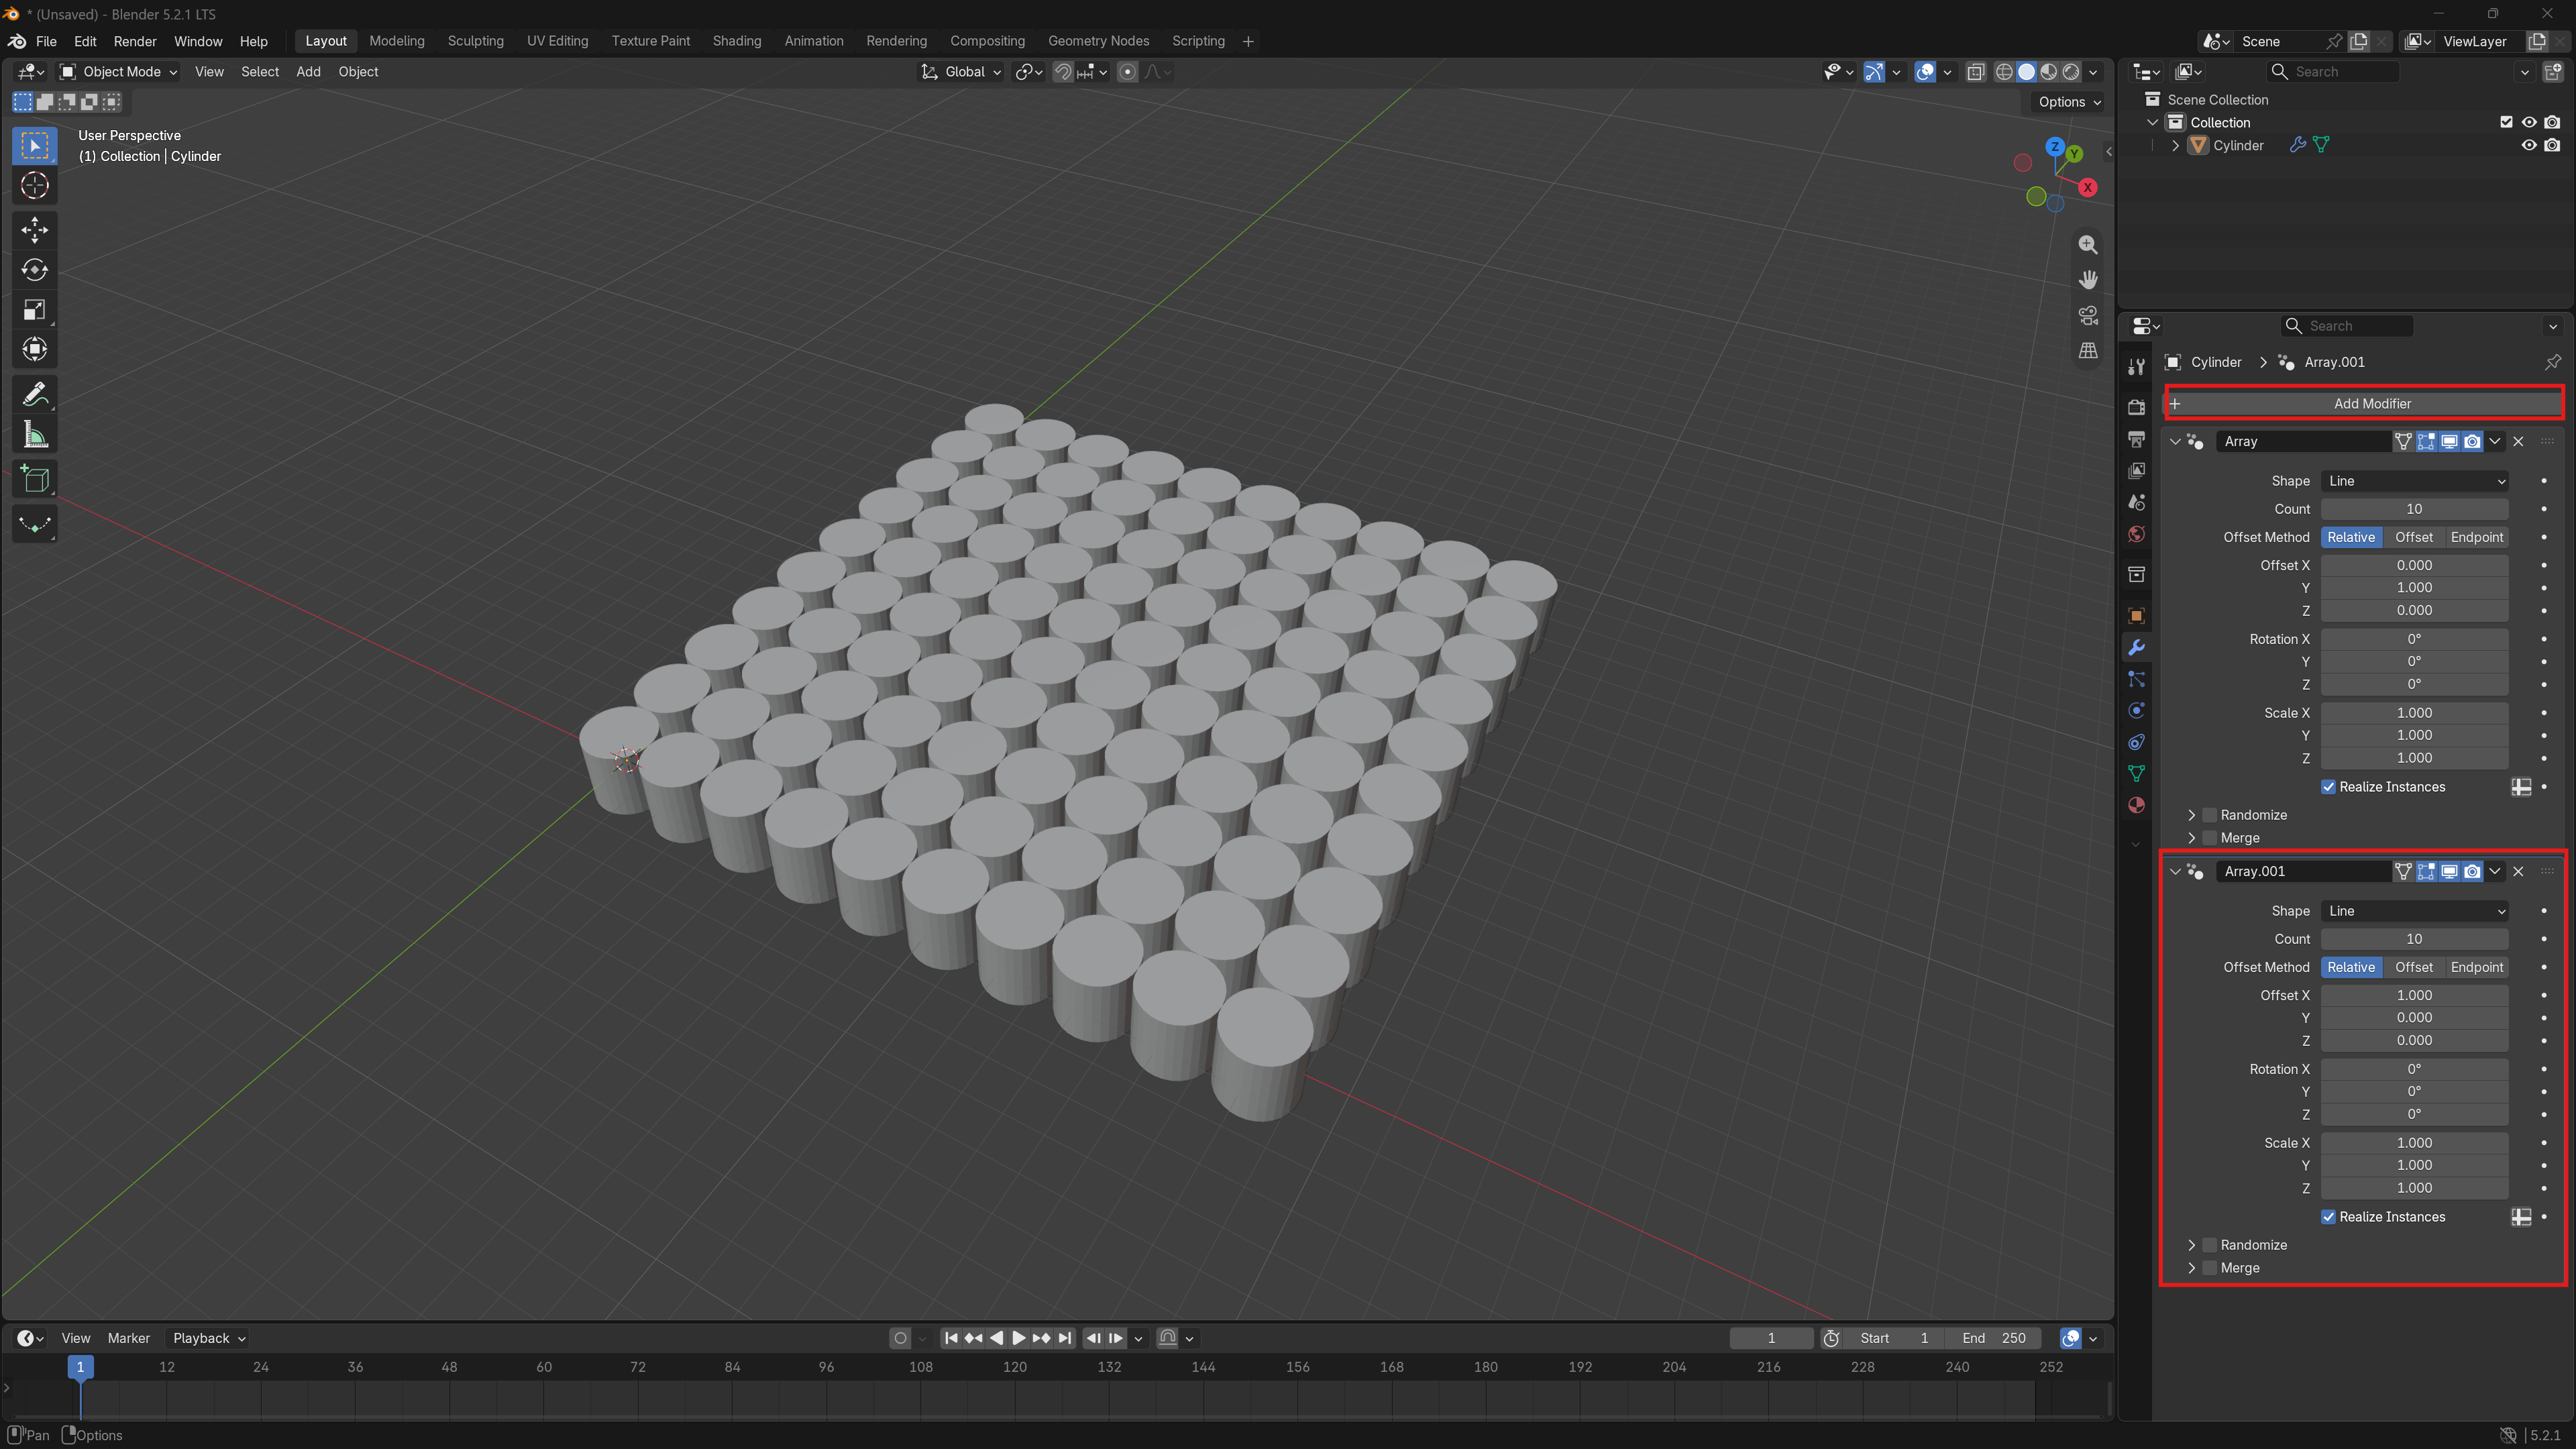Viewport: 2576px width, 1449px height.
Task: Switch to the Sculpting workspace tab
Action: tap(475, 41)
